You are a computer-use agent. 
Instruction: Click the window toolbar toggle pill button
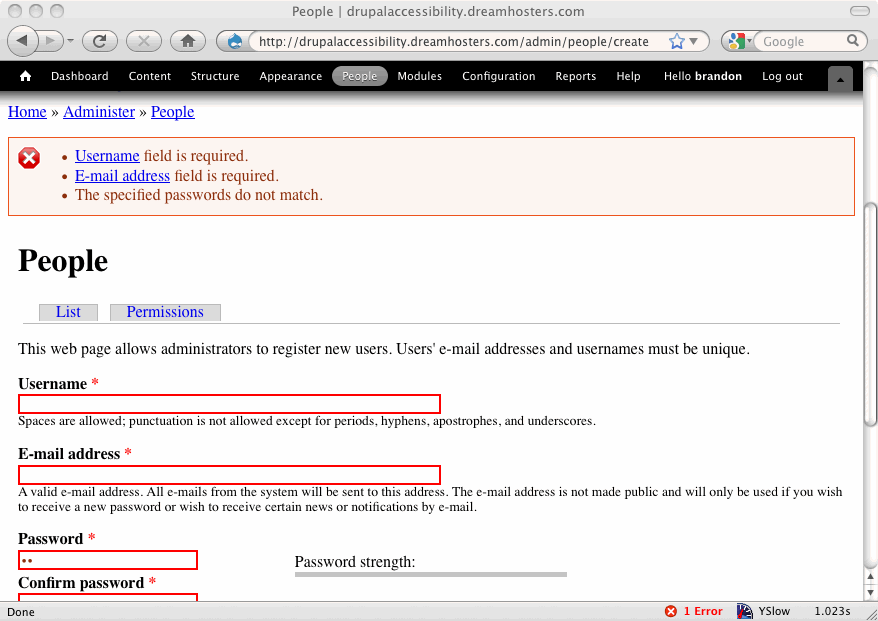(x=860, y=11)
